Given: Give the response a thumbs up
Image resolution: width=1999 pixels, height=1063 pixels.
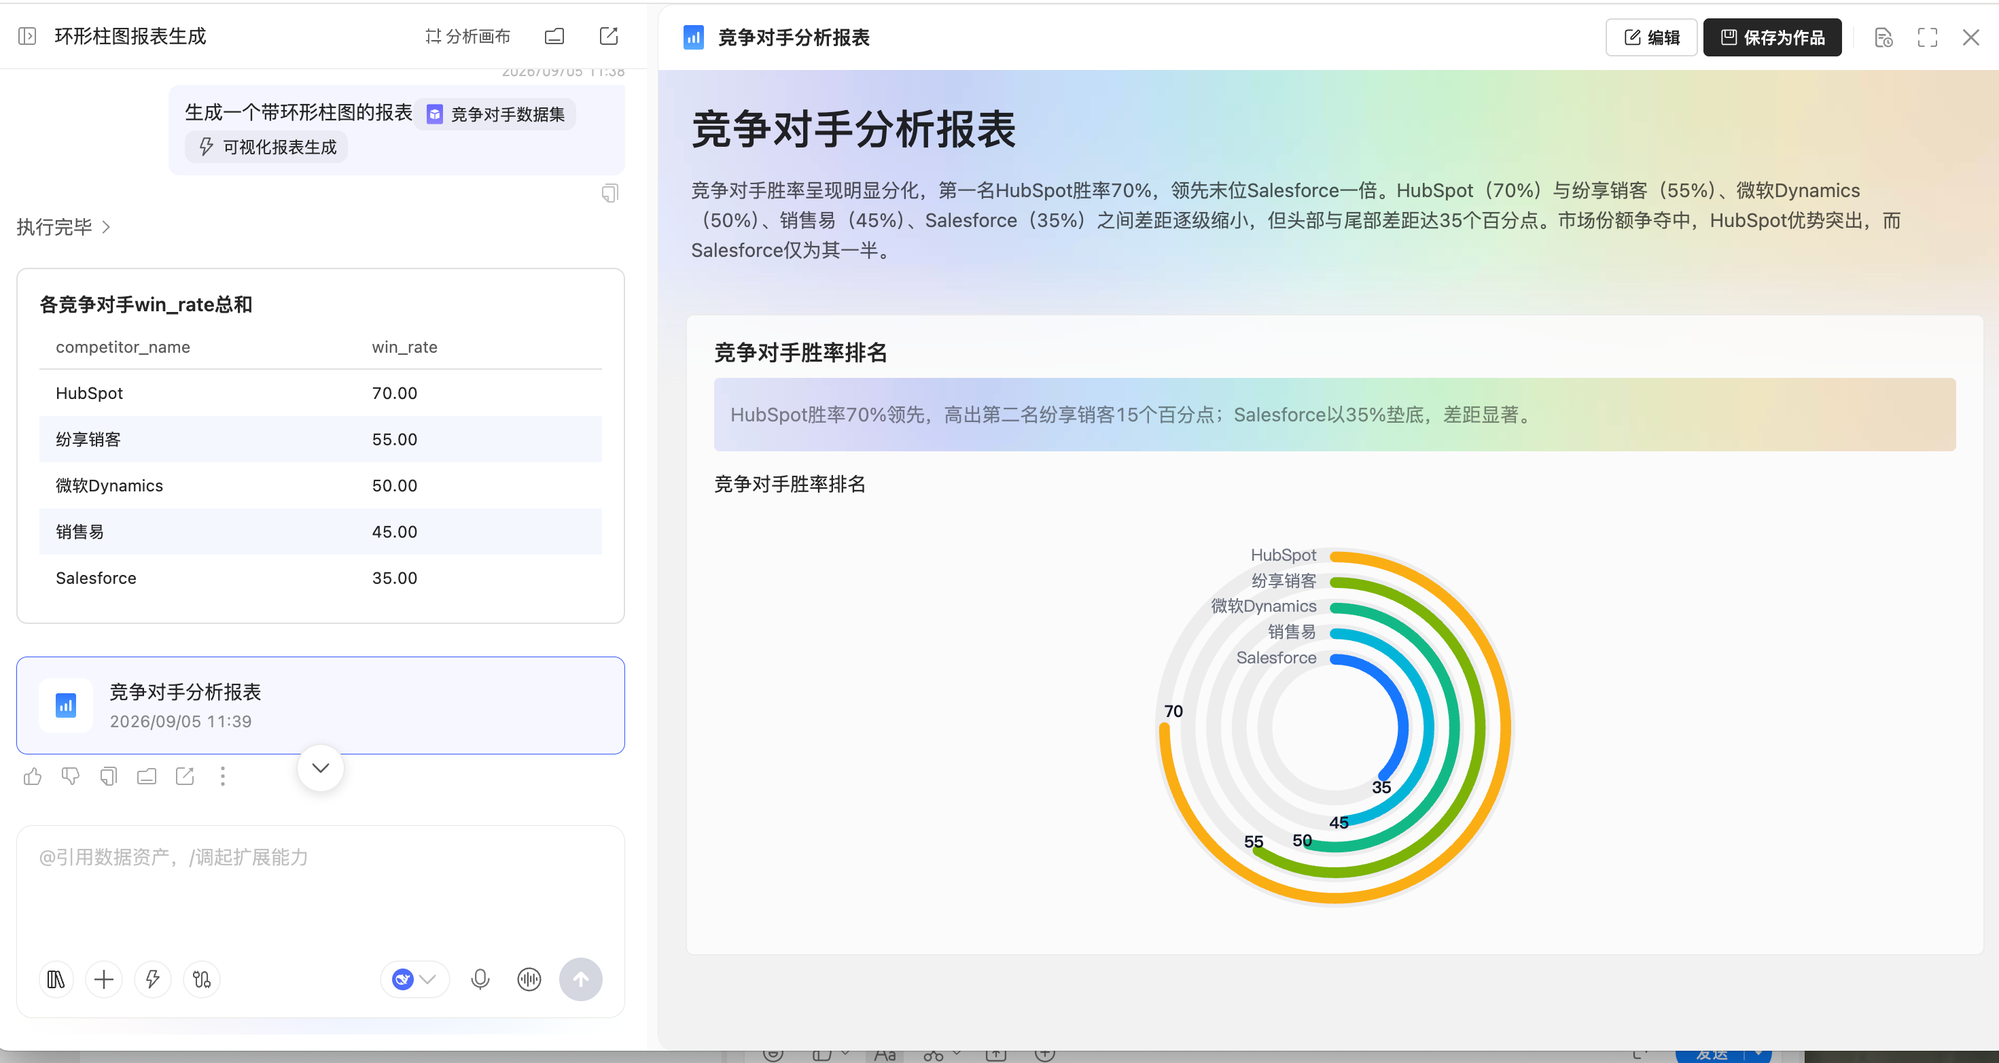Looking at the screenshot, I should tap(33, 776).
